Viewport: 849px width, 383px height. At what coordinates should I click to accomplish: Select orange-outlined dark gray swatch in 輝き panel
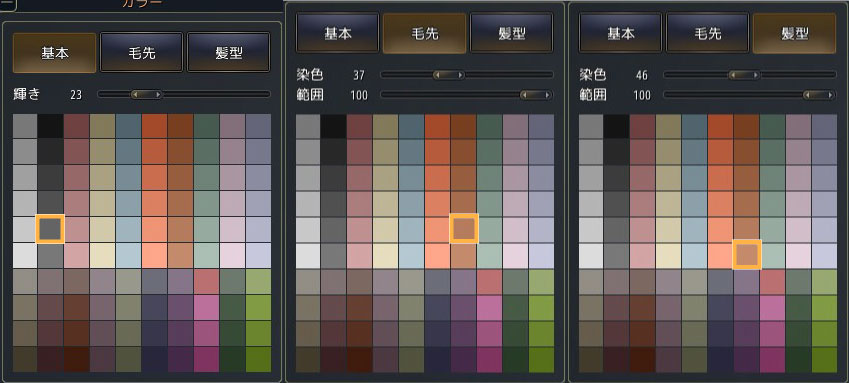[x=50, y=229]
